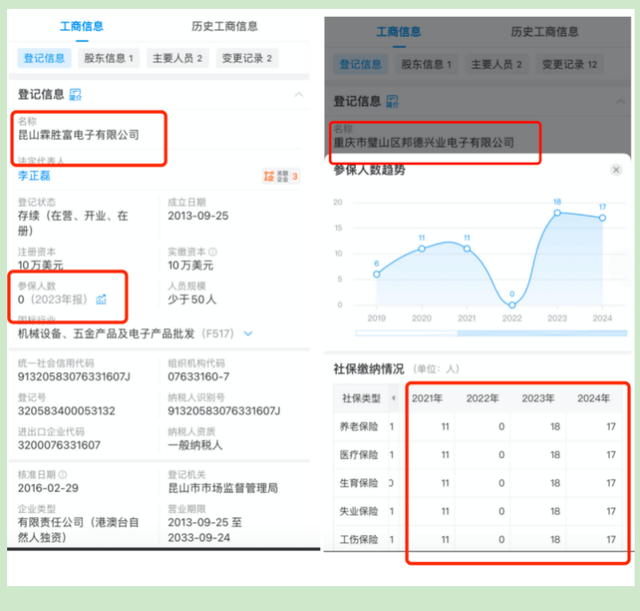Click import-export code 3200076331607
Viewport: 640px width, 611px height.
tap(59, 445)
